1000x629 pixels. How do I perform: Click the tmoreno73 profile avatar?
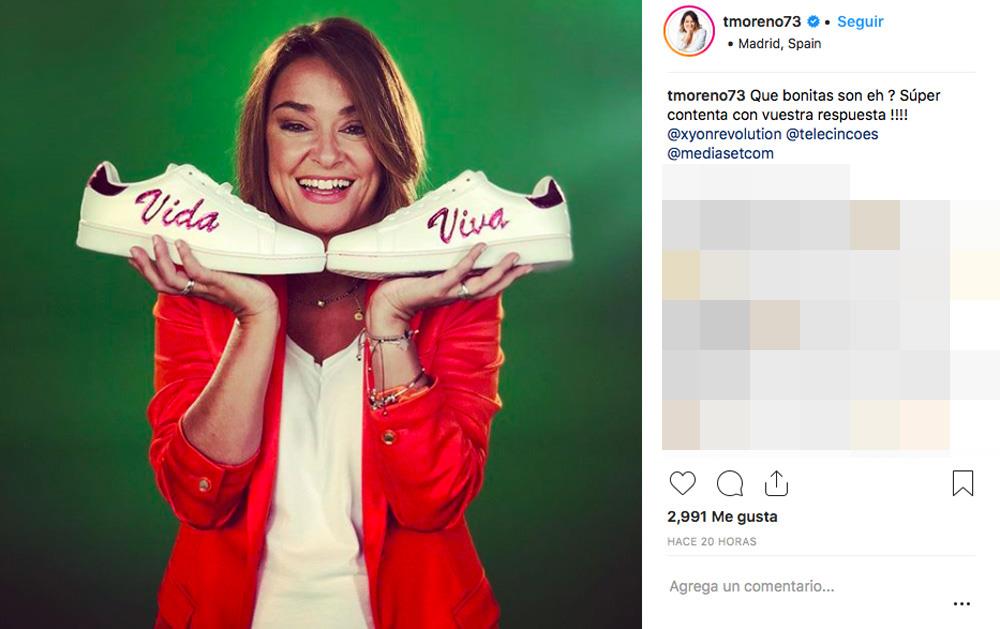[x=689, y=31]
